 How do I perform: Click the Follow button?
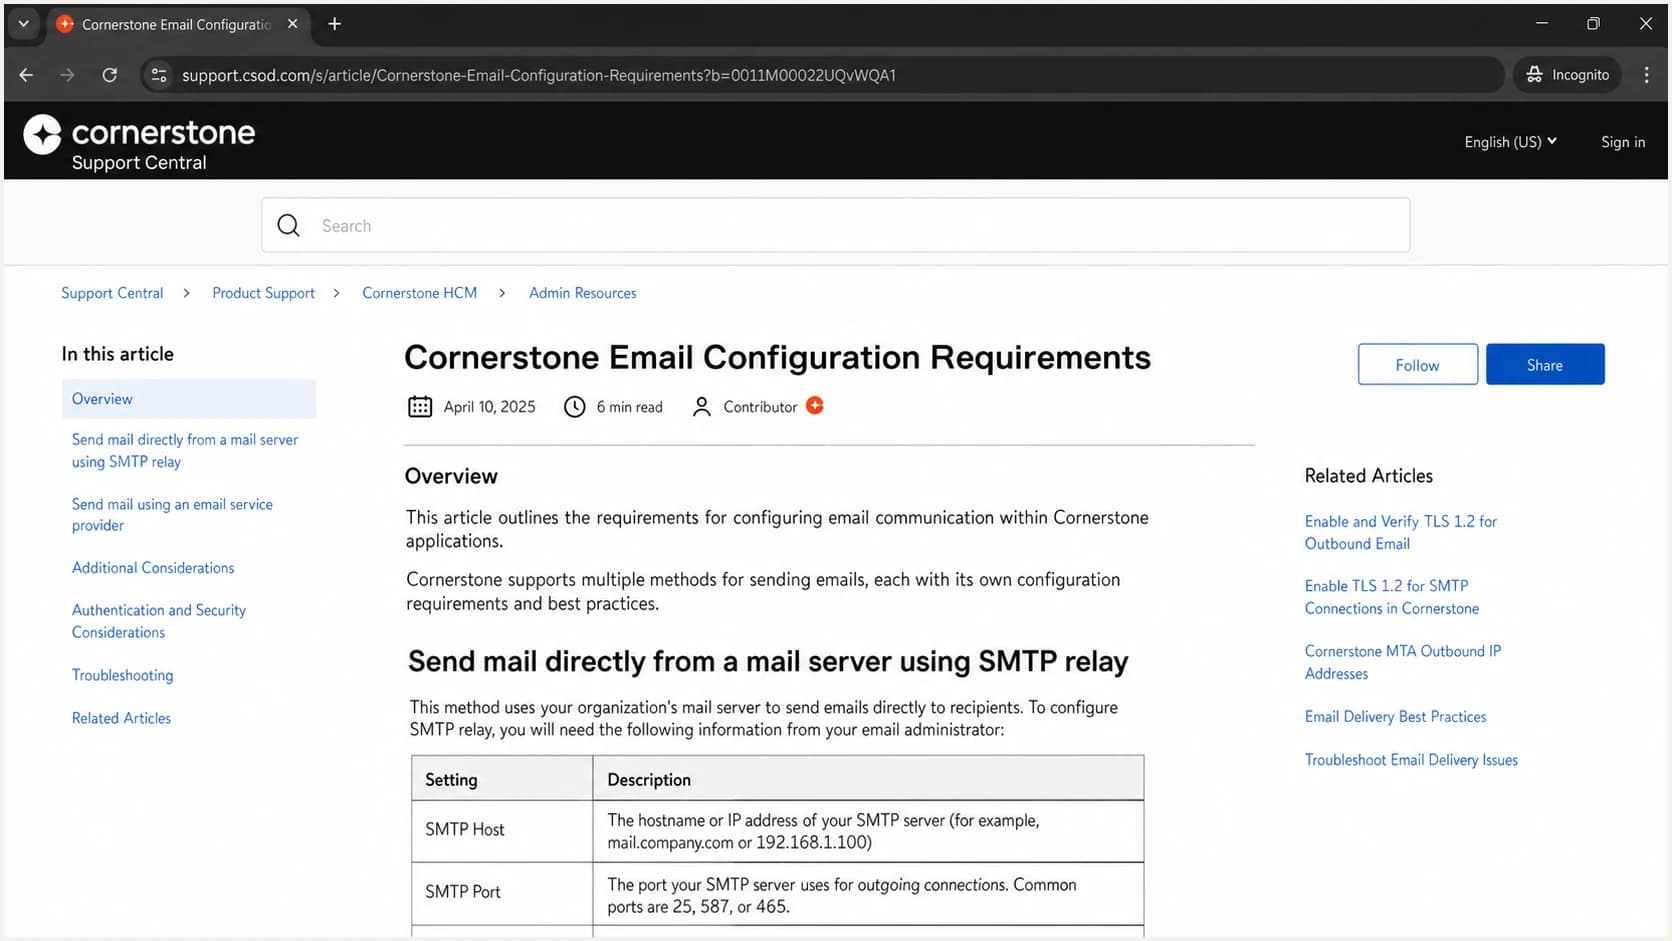[x=1417, y=365]
